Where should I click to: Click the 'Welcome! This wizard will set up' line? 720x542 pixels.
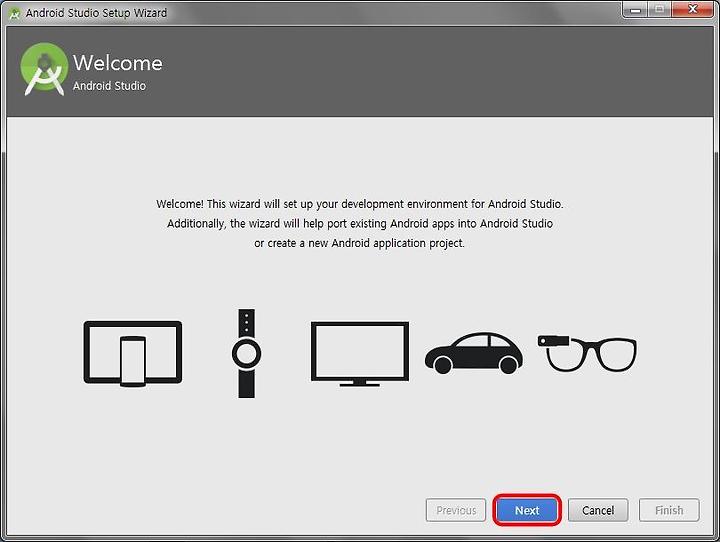(x=360, y=204)
